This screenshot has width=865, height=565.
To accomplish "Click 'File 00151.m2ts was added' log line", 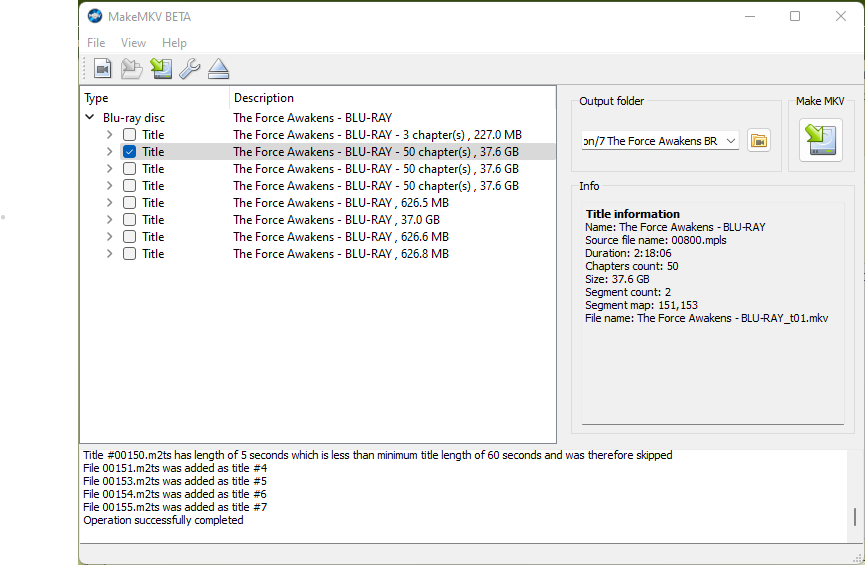I will tap(175, 468).
